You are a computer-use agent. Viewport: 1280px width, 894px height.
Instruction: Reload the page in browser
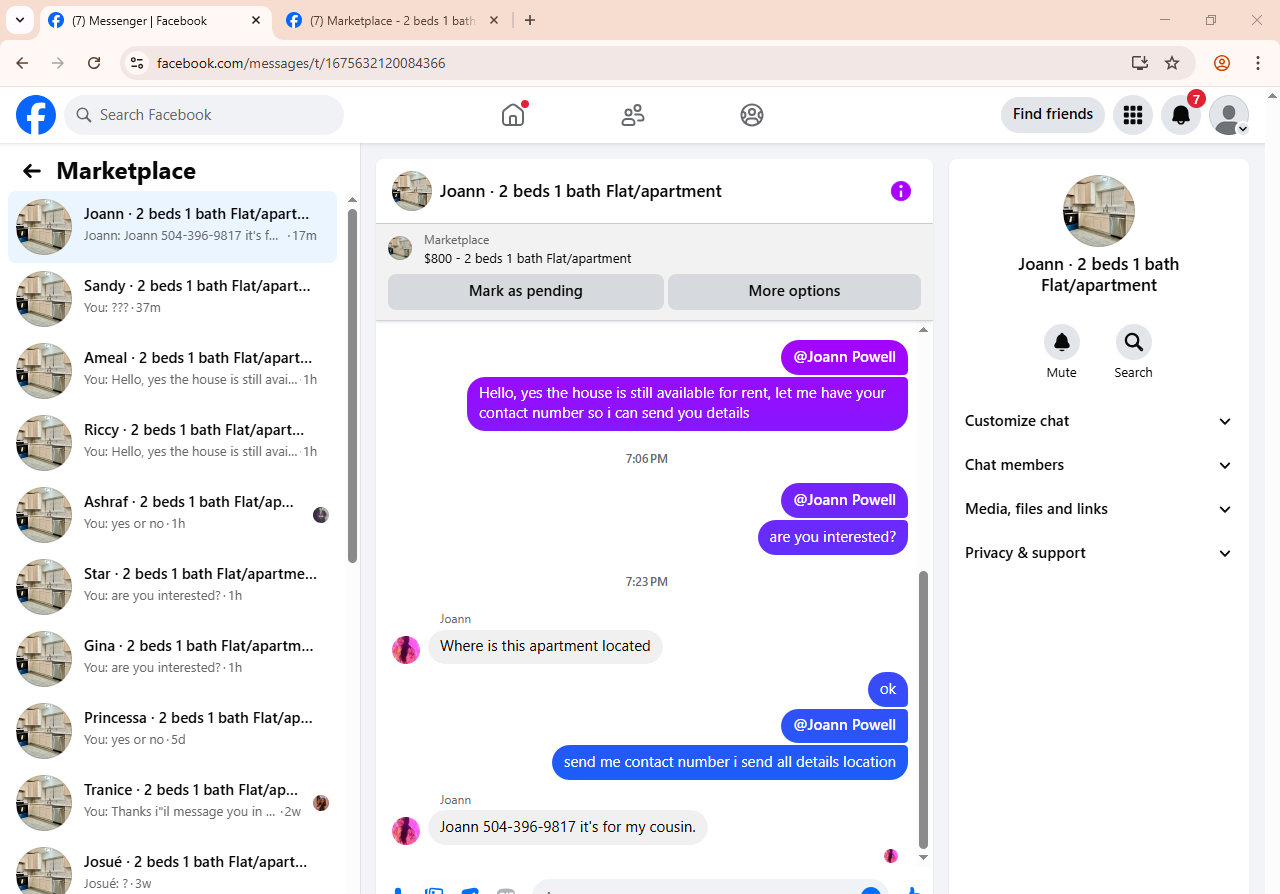pos(94,63)
